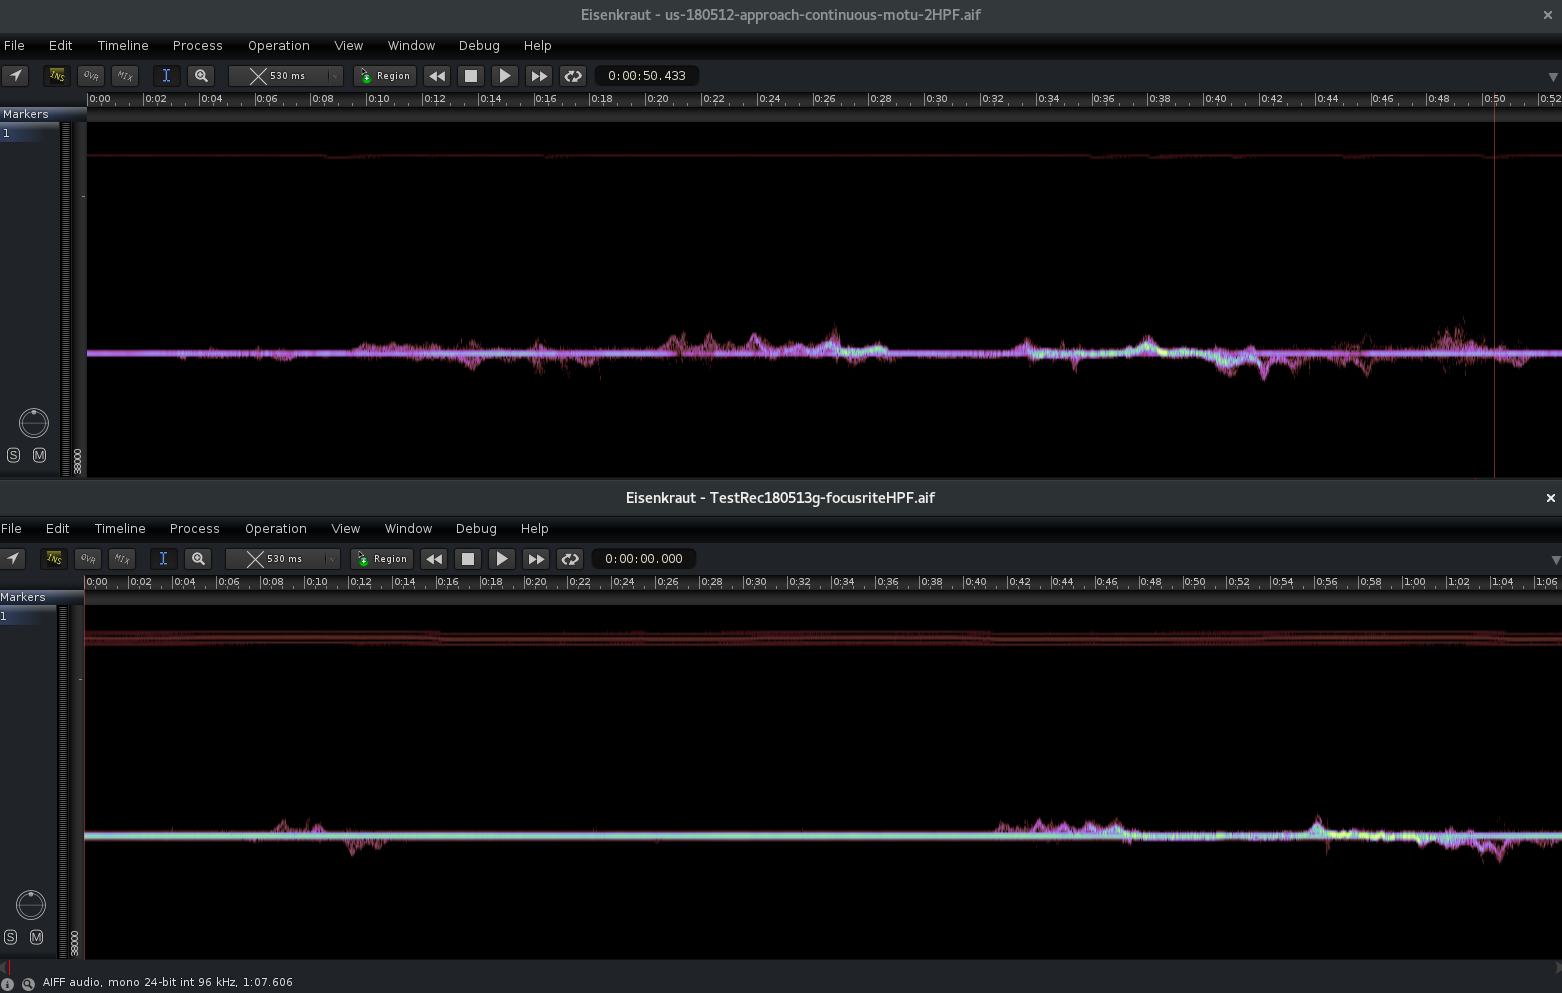Solo track 1 in the bottom window
1562x993 pixels.
point(11,937)
